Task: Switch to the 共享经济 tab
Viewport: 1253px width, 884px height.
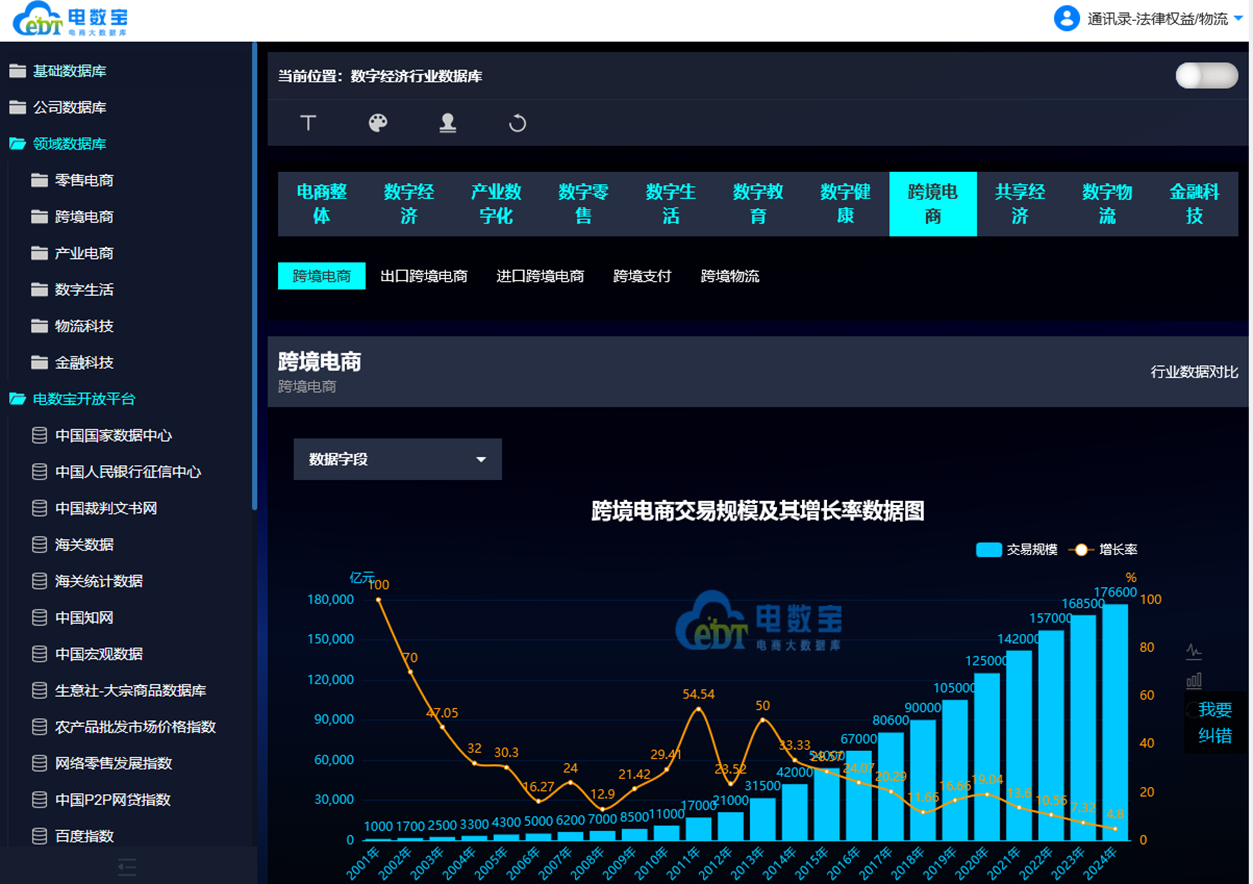Action: click(1019, 204)
